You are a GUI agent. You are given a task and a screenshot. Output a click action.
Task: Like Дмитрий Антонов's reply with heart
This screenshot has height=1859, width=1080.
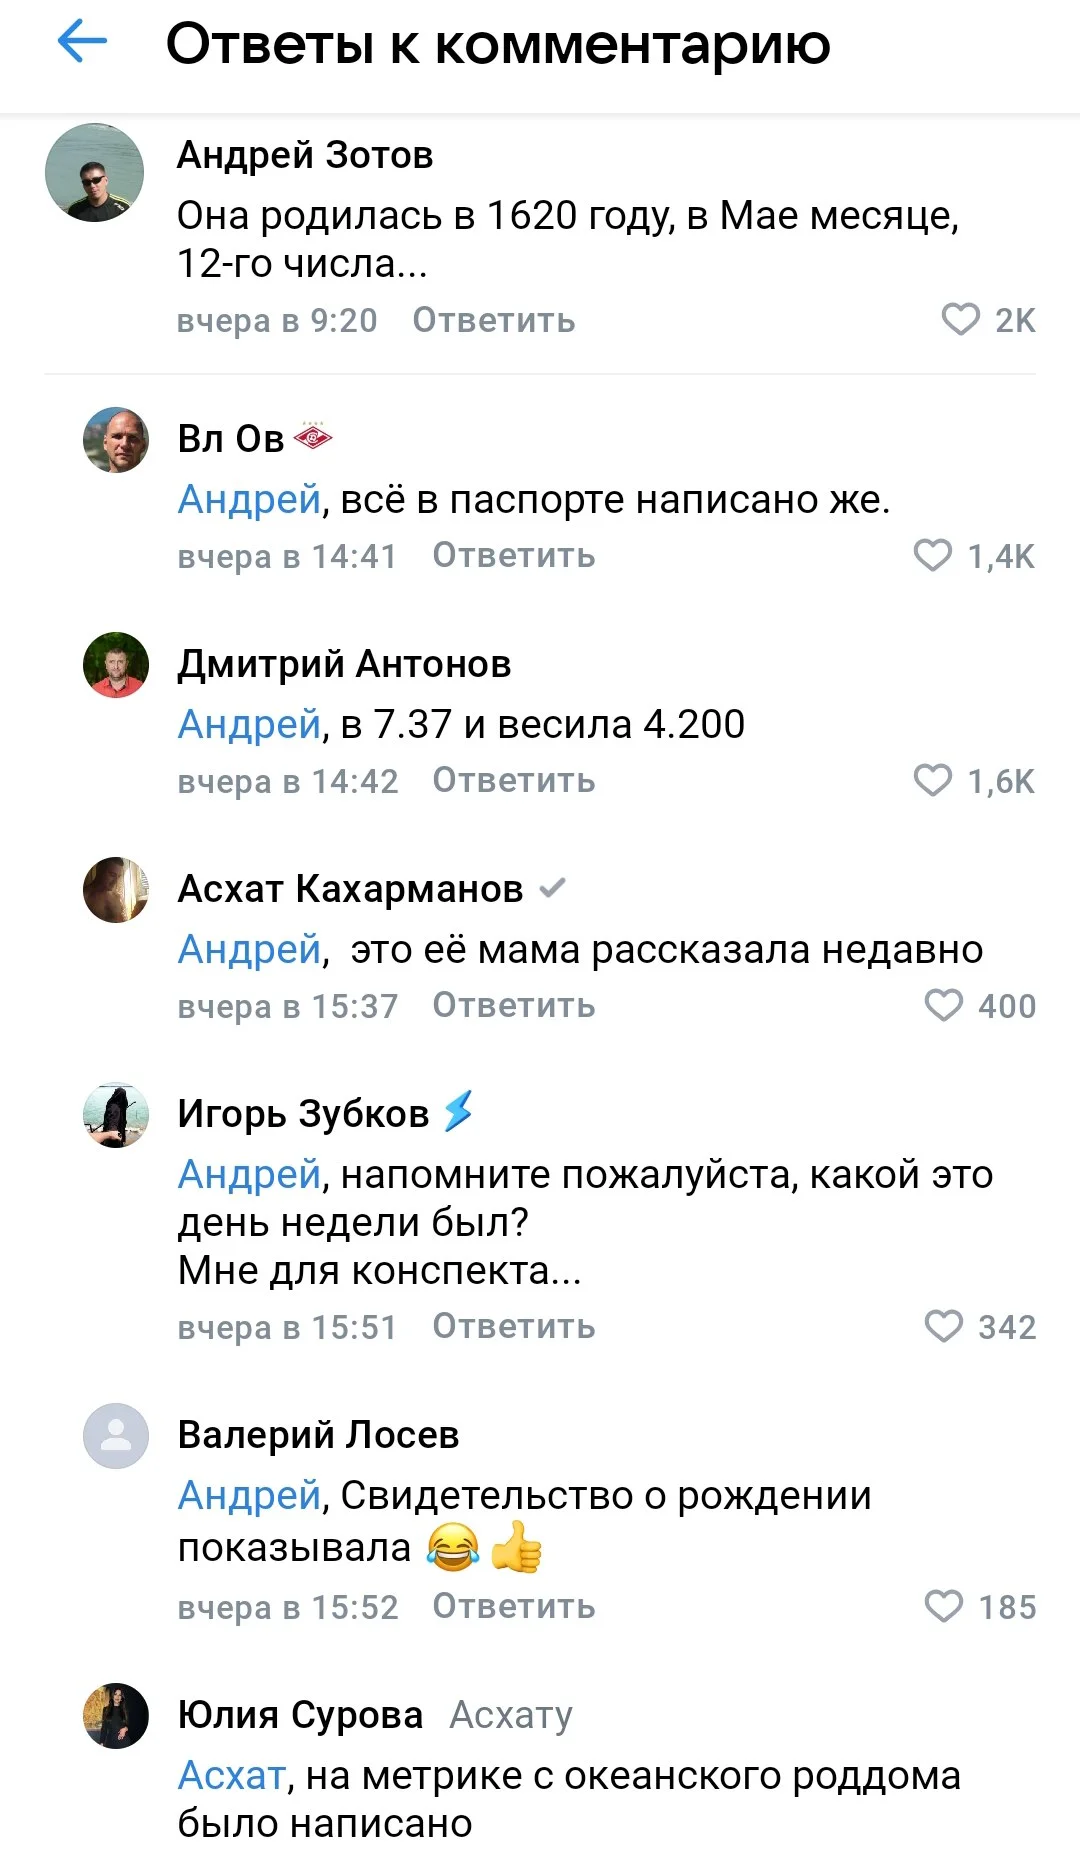pyautogui.click(x=933, y=780)
